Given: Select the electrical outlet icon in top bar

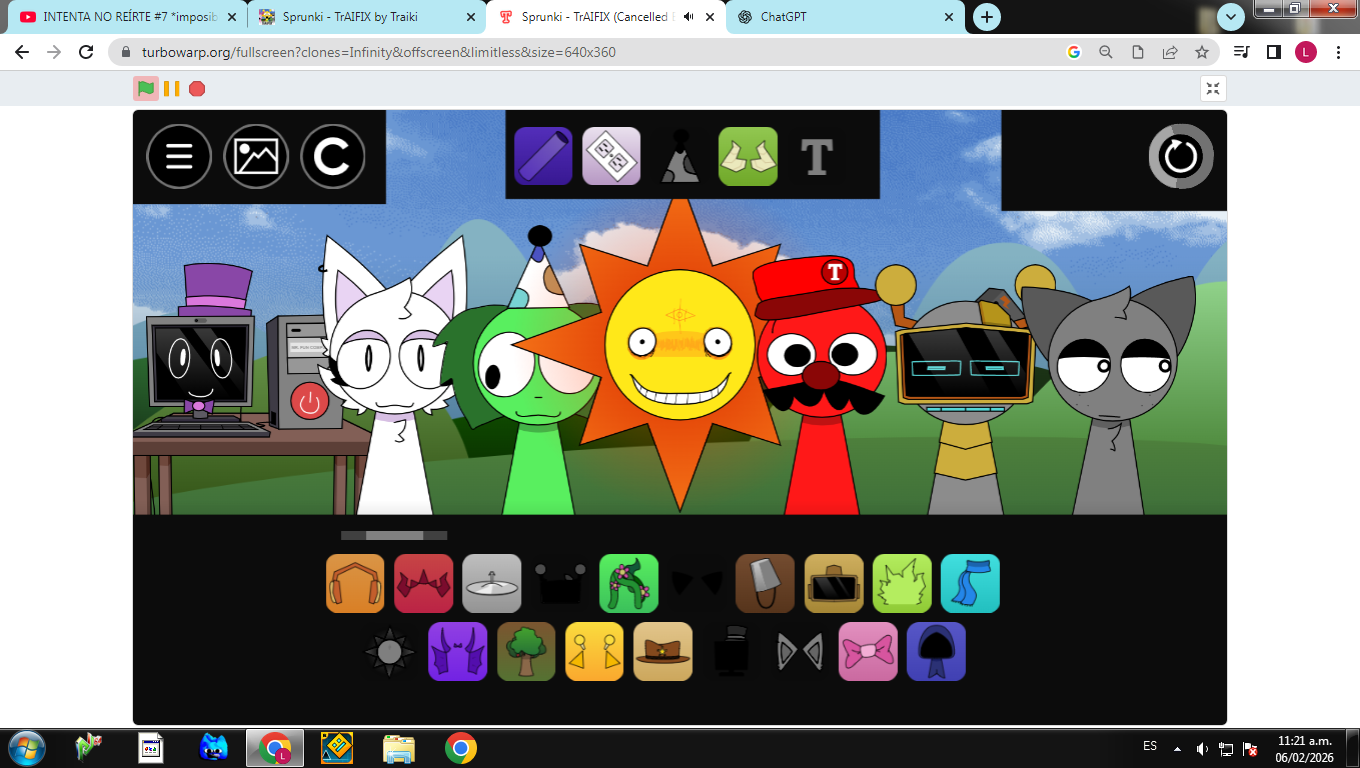Looking at the screenshot, I should (x=611, y=156).
